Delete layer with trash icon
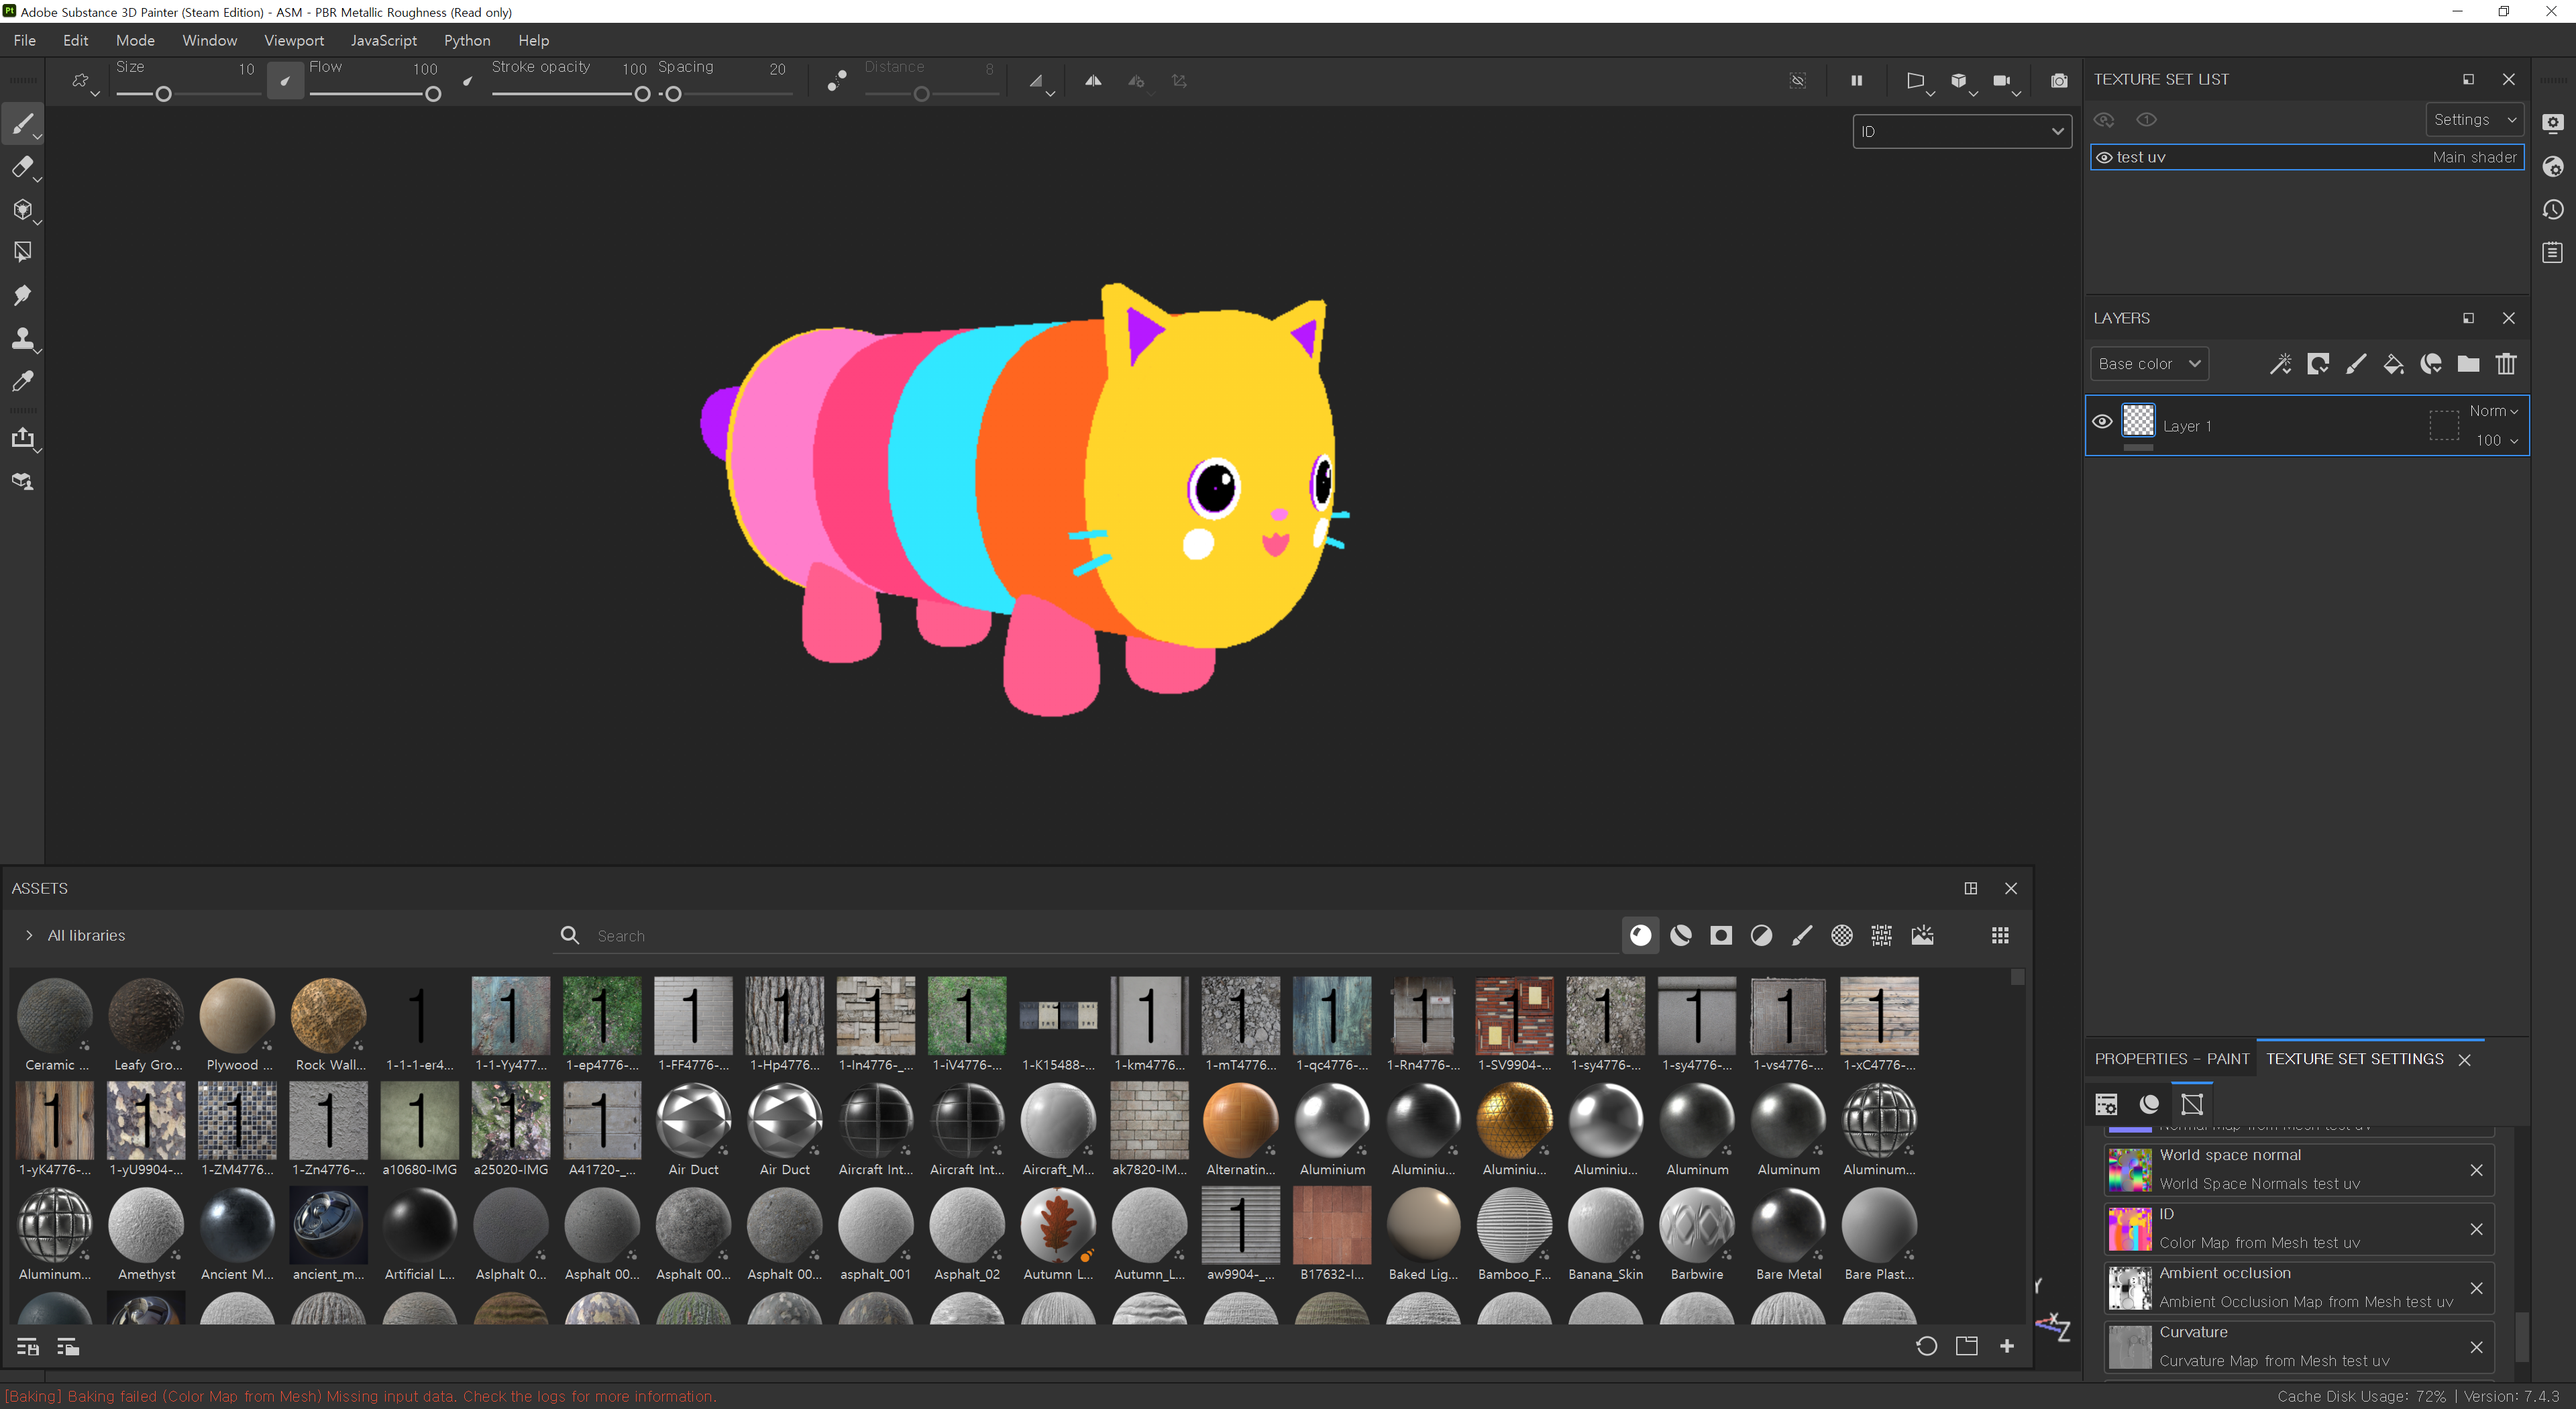 pos(2506,364)
